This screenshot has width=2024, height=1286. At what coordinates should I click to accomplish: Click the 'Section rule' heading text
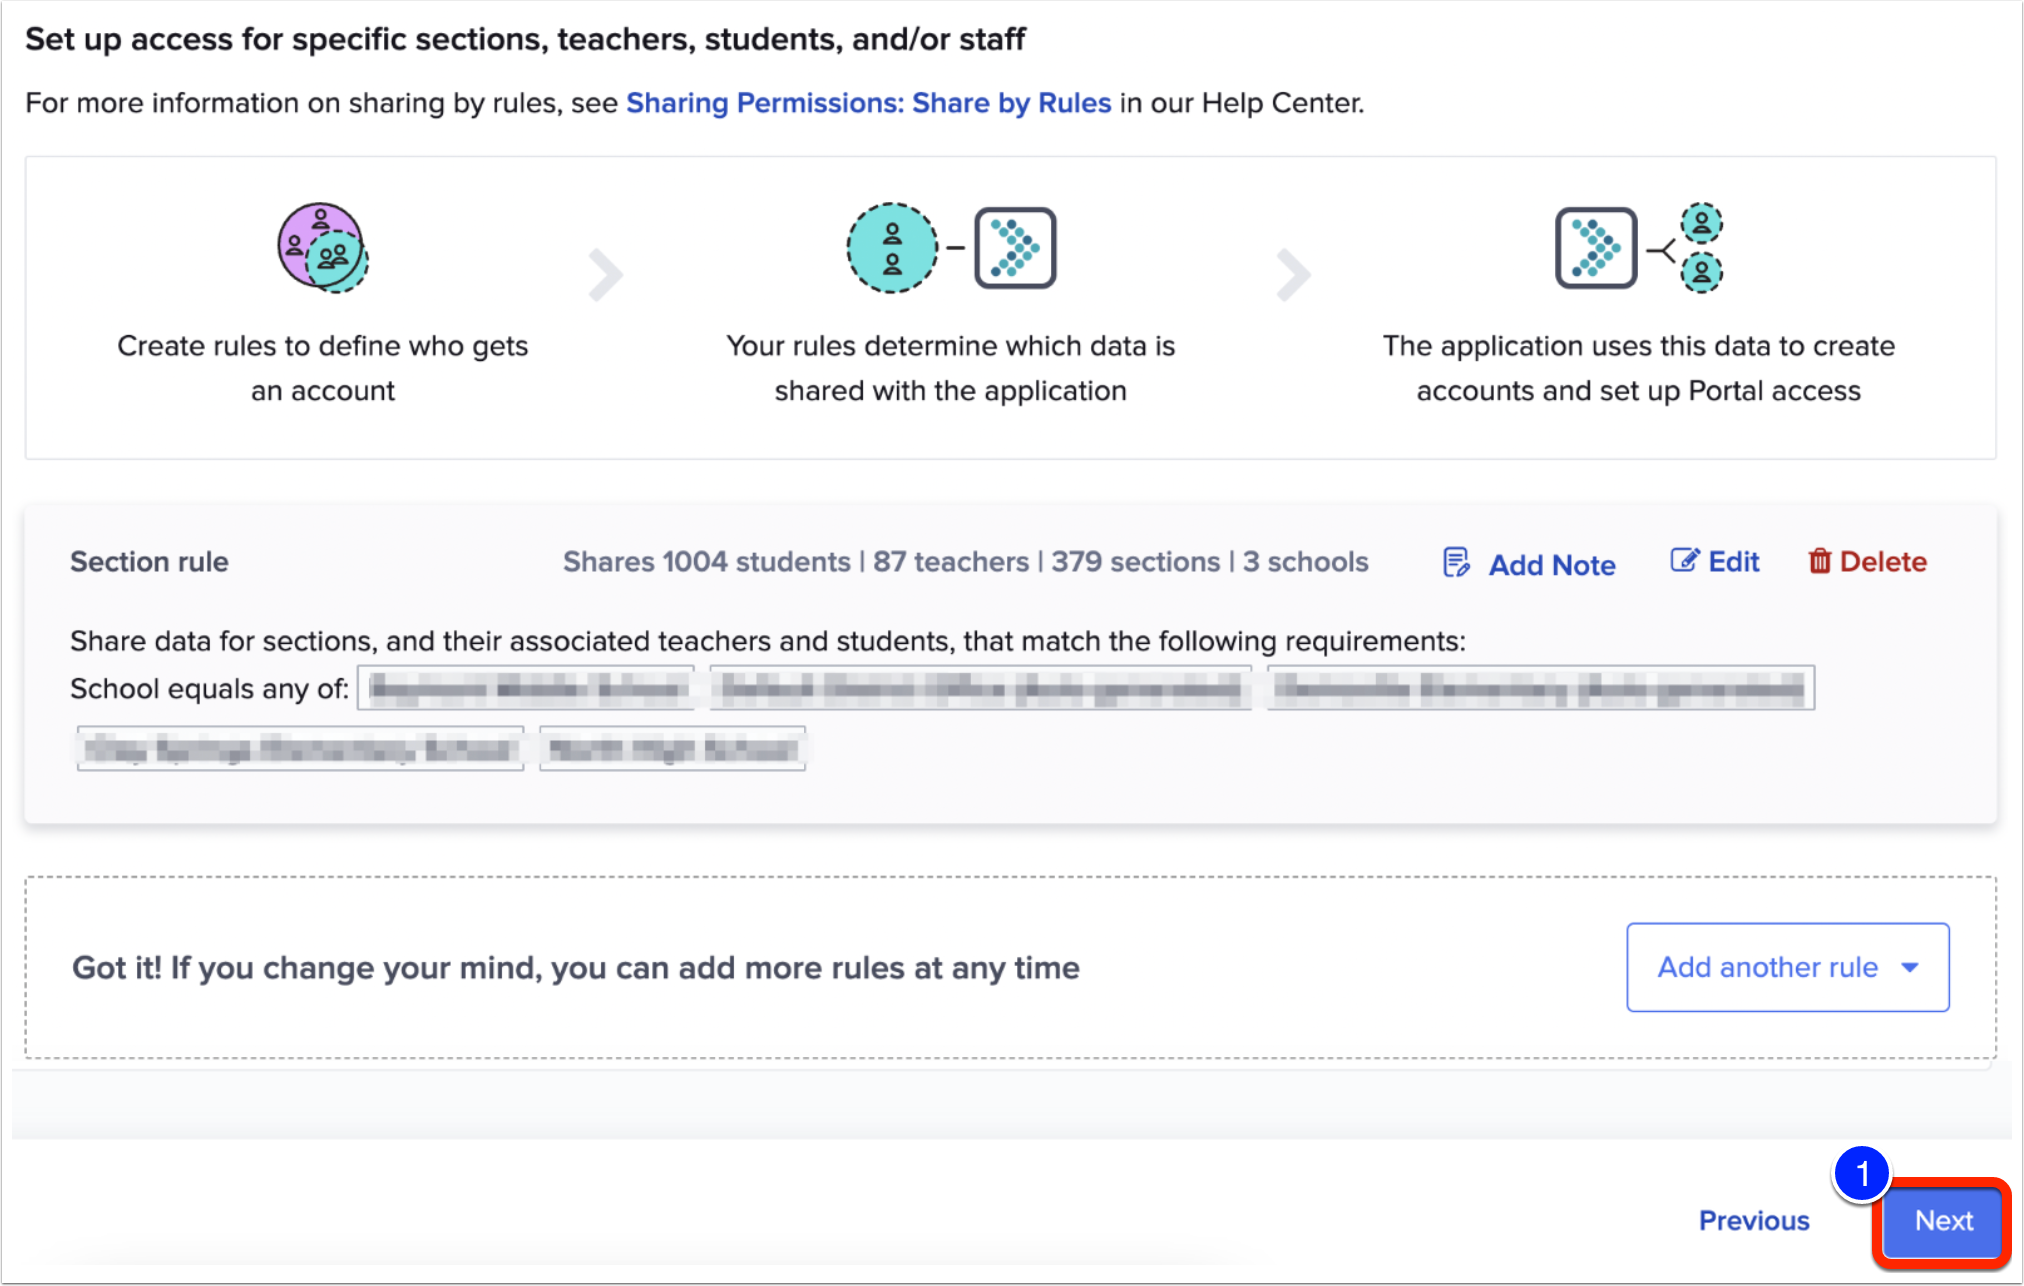pyautogui.click(x=149, y=562)
